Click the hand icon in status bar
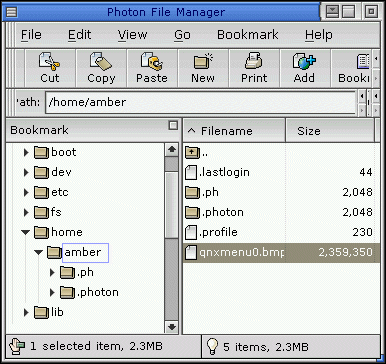This screenshot has width=386, height=364. tap(17, 347)
